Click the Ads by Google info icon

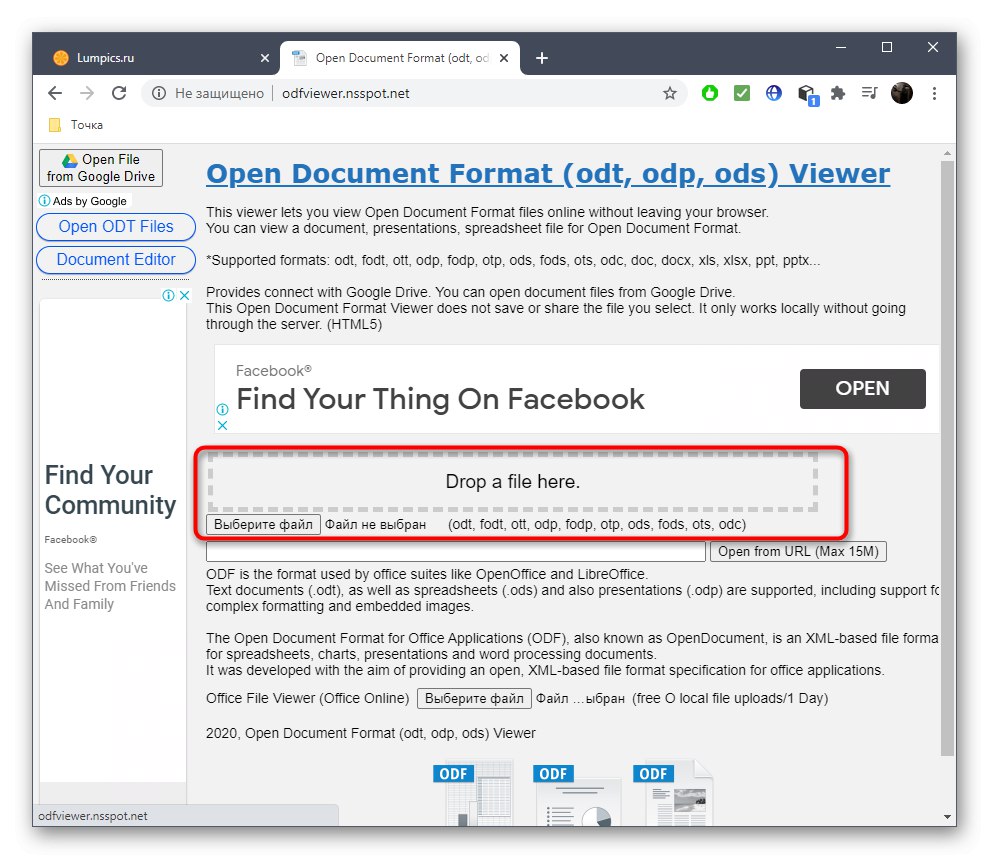point(44,201)
